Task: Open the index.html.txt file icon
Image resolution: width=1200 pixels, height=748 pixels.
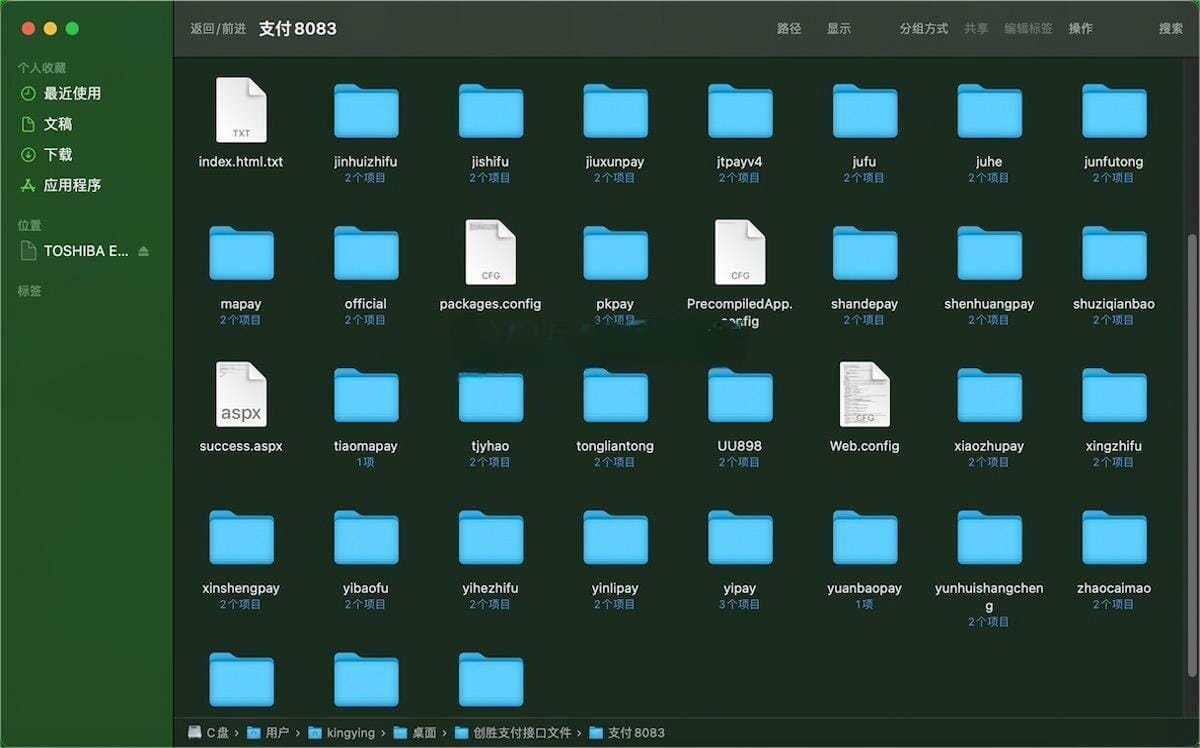Action: (x=241, y=111)
